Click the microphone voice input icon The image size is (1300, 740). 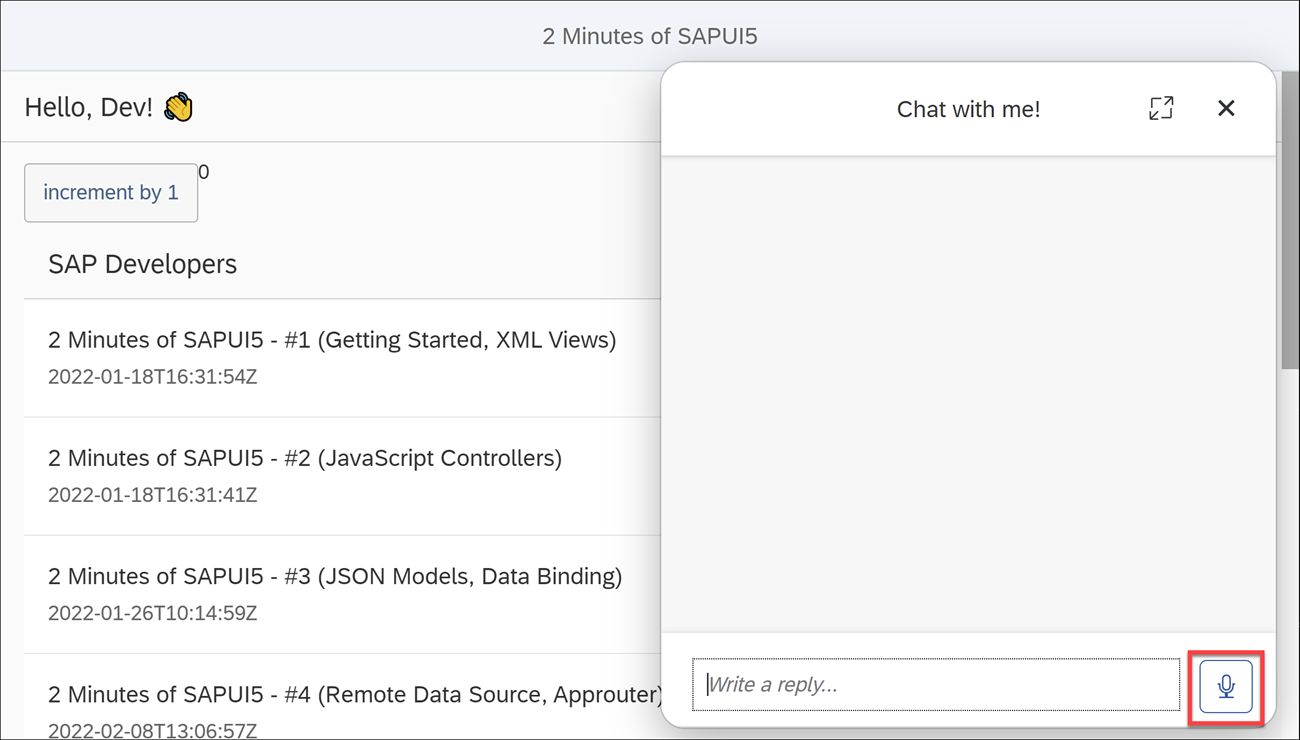click(x=1226, y=686)
